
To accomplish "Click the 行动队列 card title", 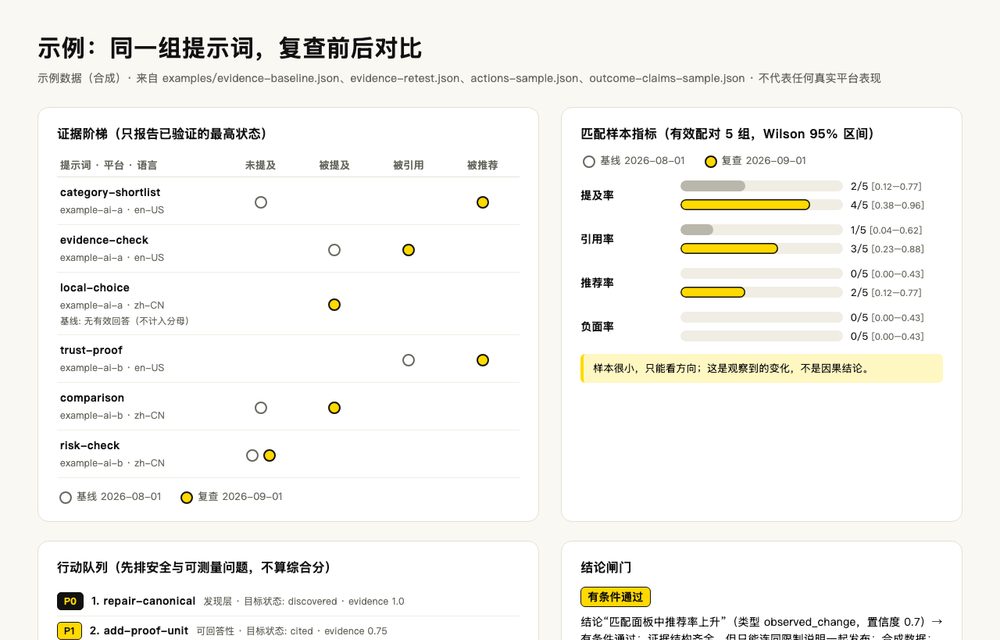I will pos(194,567).
